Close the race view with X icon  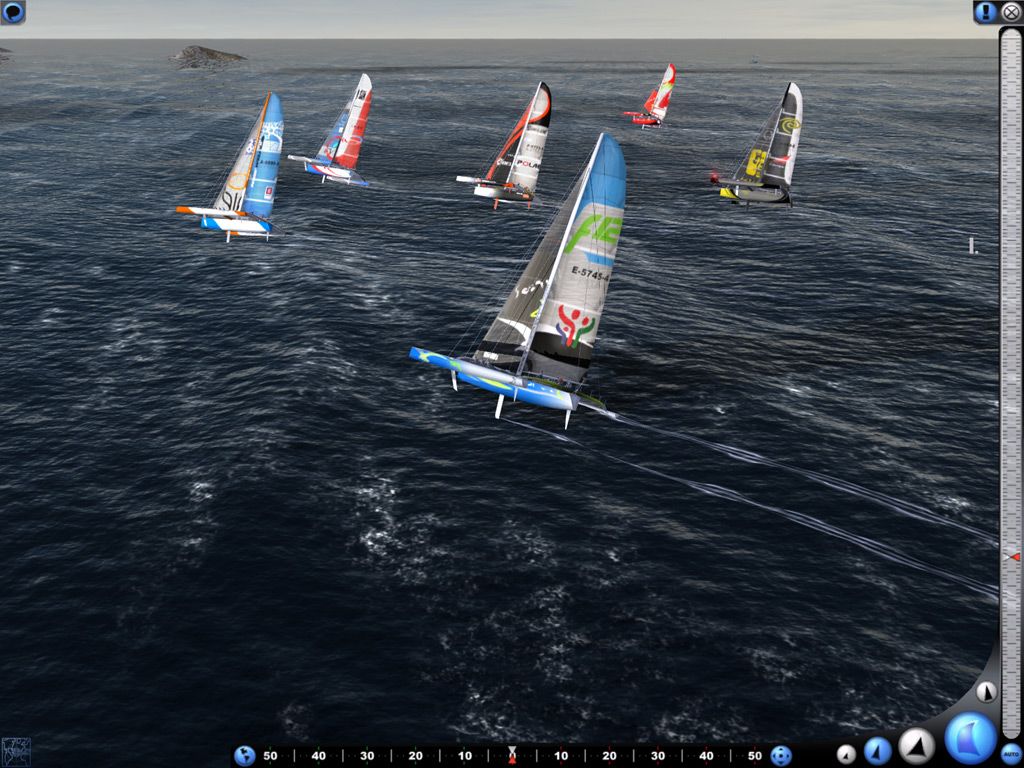(x=1010, y=12)
